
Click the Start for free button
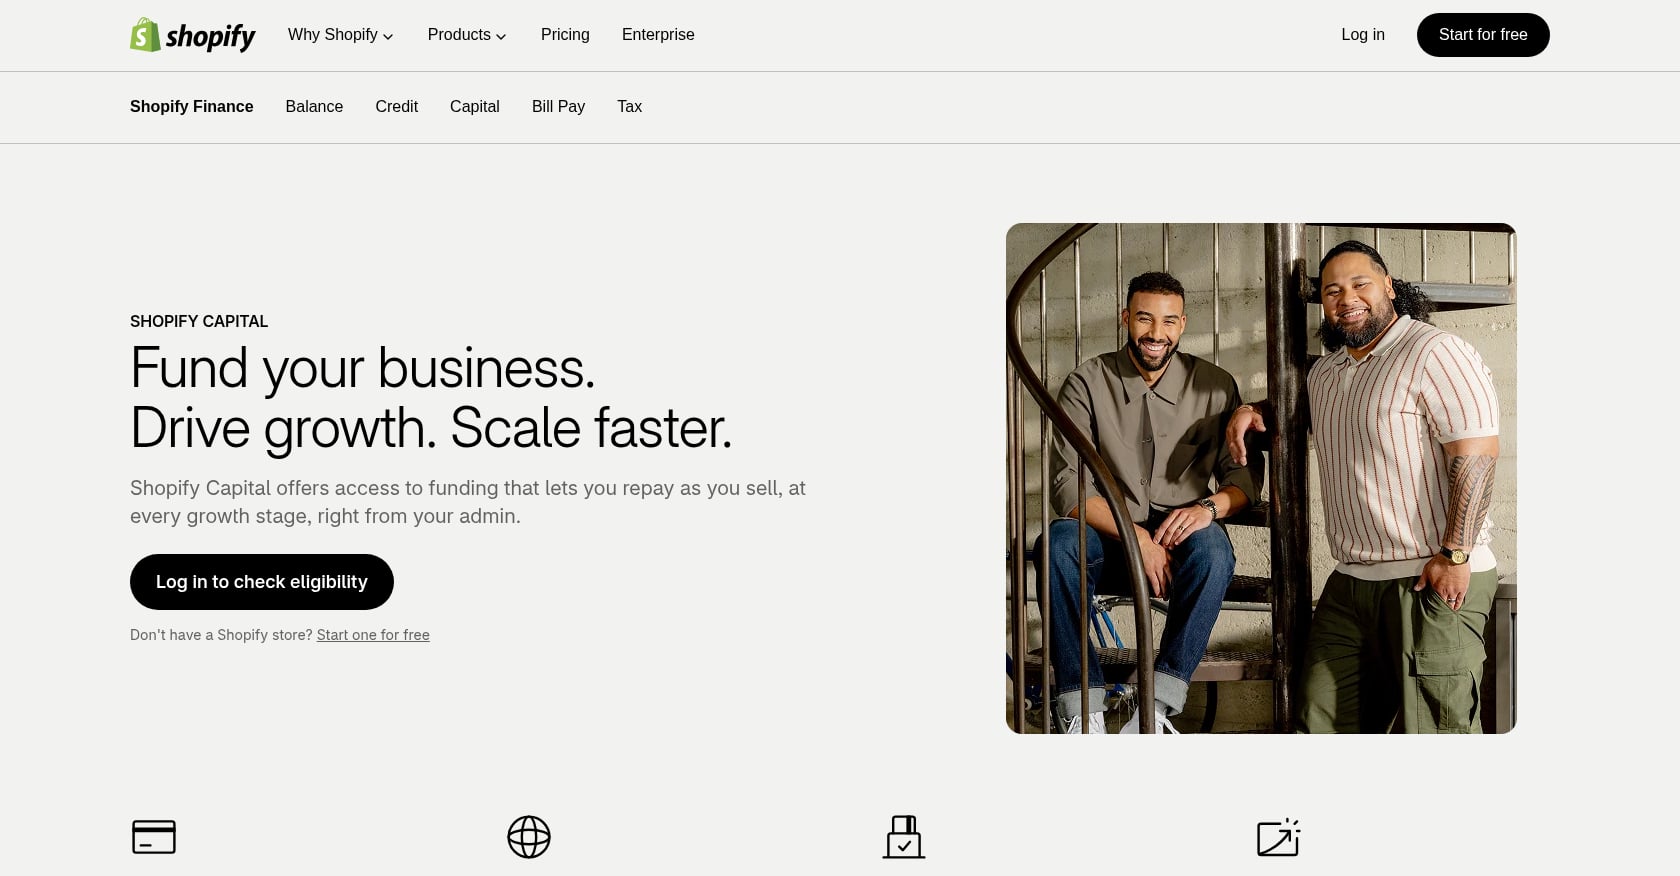(1483, 35)
